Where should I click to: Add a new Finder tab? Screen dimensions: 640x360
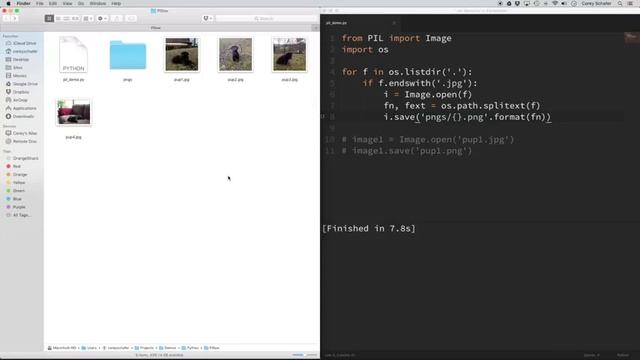[x=316, y=28]
